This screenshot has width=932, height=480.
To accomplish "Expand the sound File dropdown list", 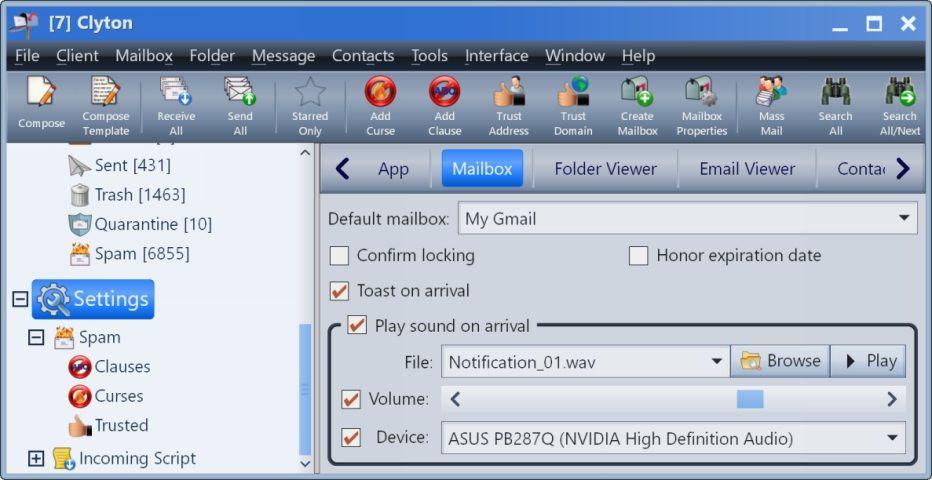I will pos(716,361).
